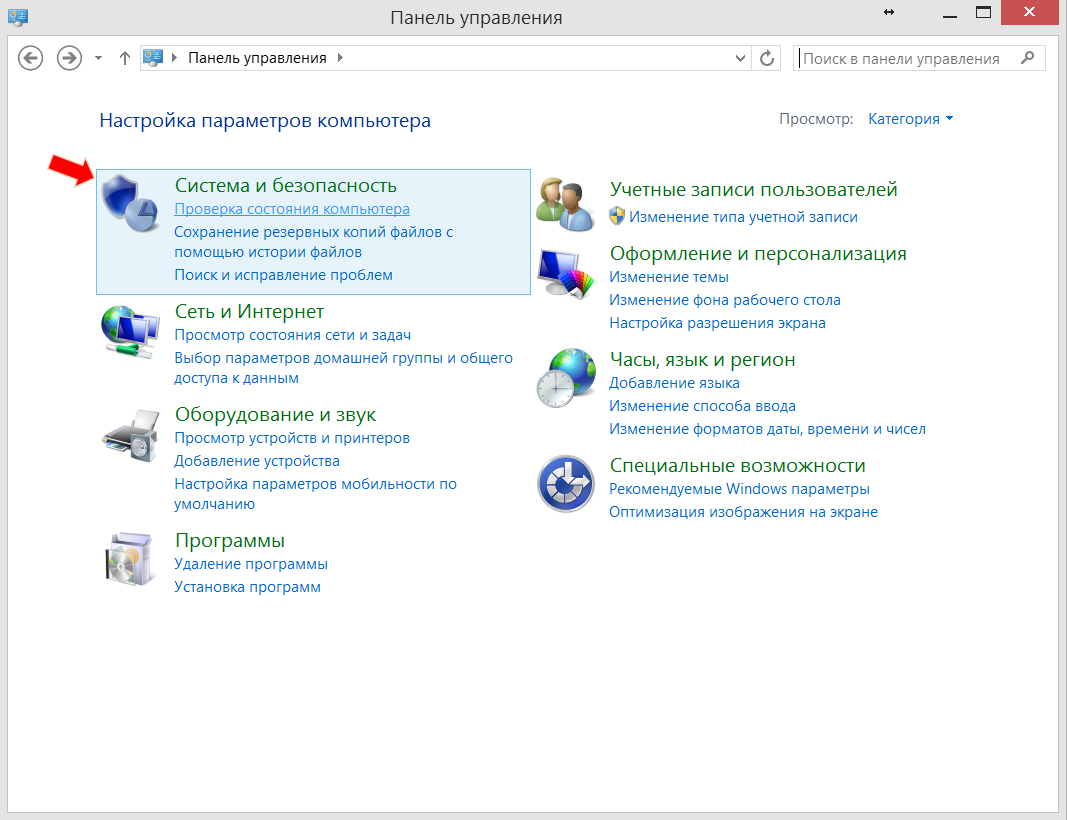This screenshot has width=1067, height=820.
Task: Click the search magnifier icon
Action: tap(1028, 59)
